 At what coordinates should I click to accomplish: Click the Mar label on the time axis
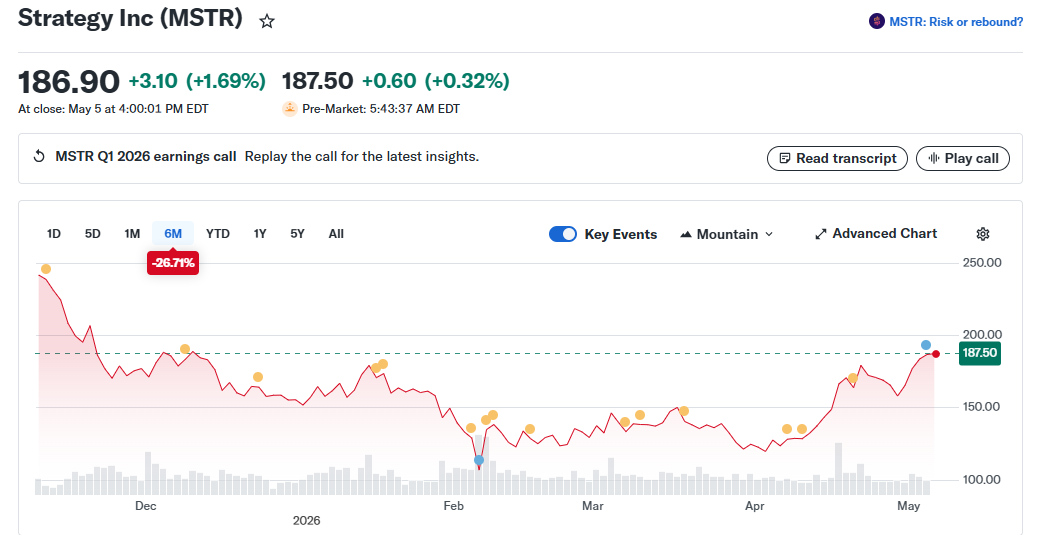tap(593, 506)
